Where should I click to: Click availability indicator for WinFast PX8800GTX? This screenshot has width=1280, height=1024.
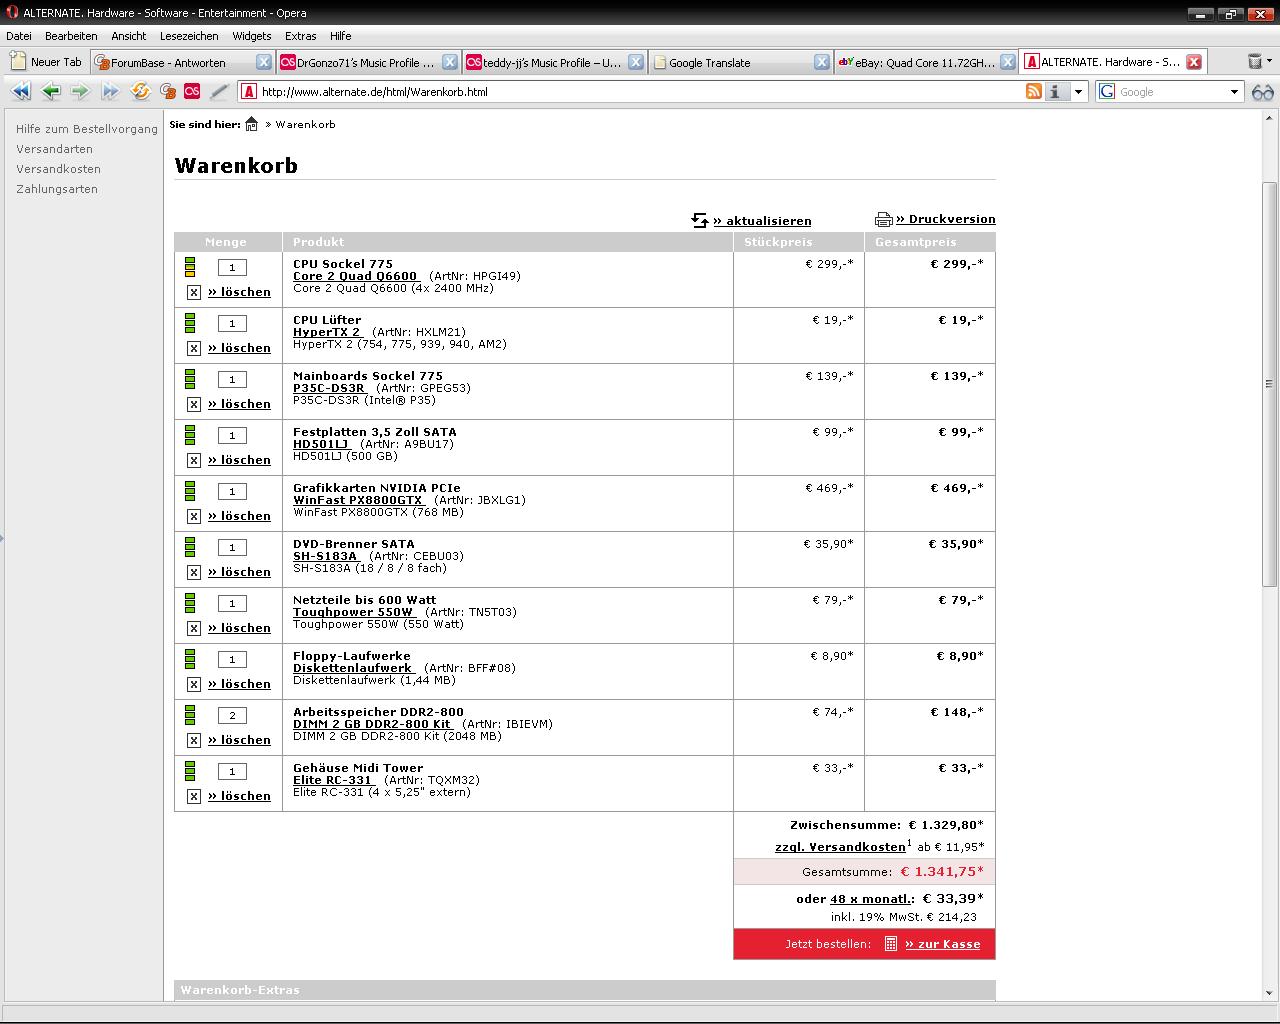pos(190,491)
